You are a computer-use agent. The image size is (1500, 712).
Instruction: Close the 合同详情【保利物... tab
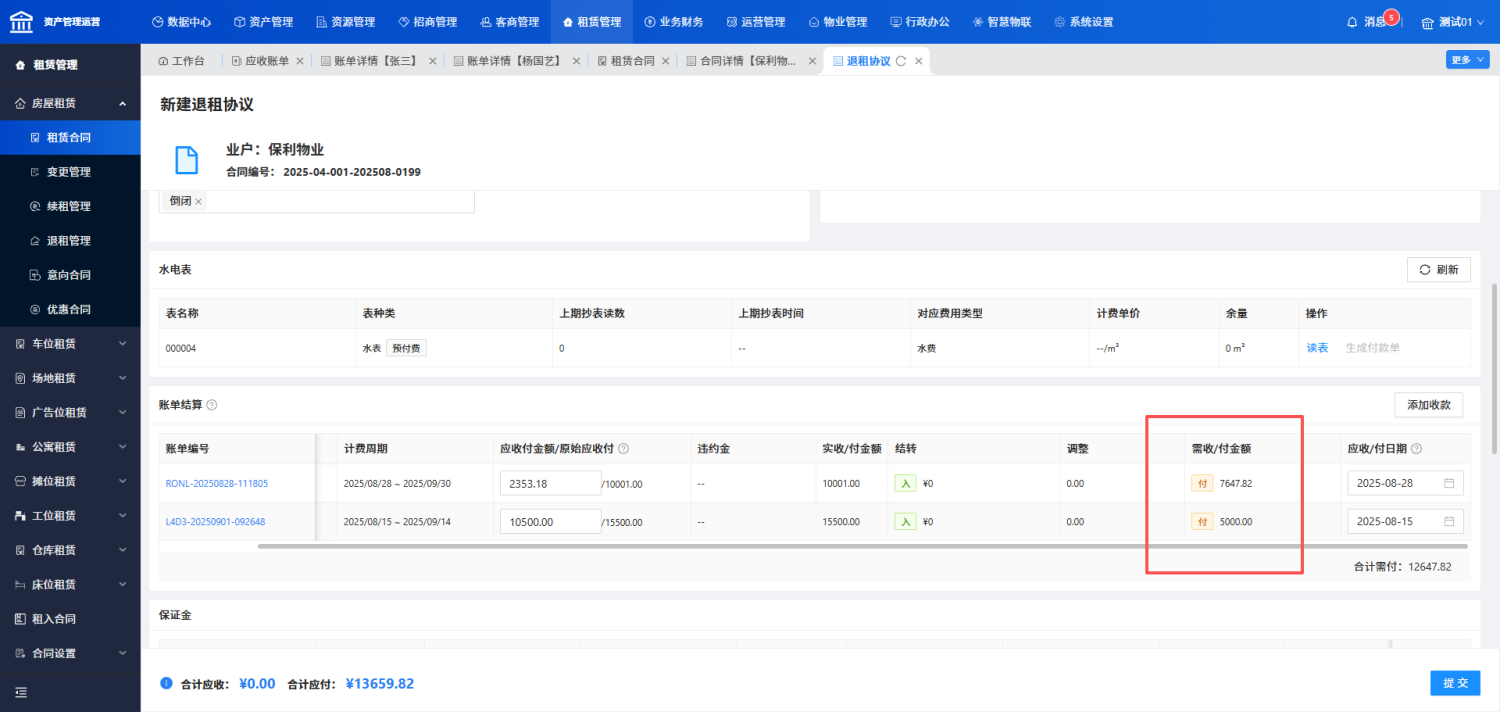[811, 61]
